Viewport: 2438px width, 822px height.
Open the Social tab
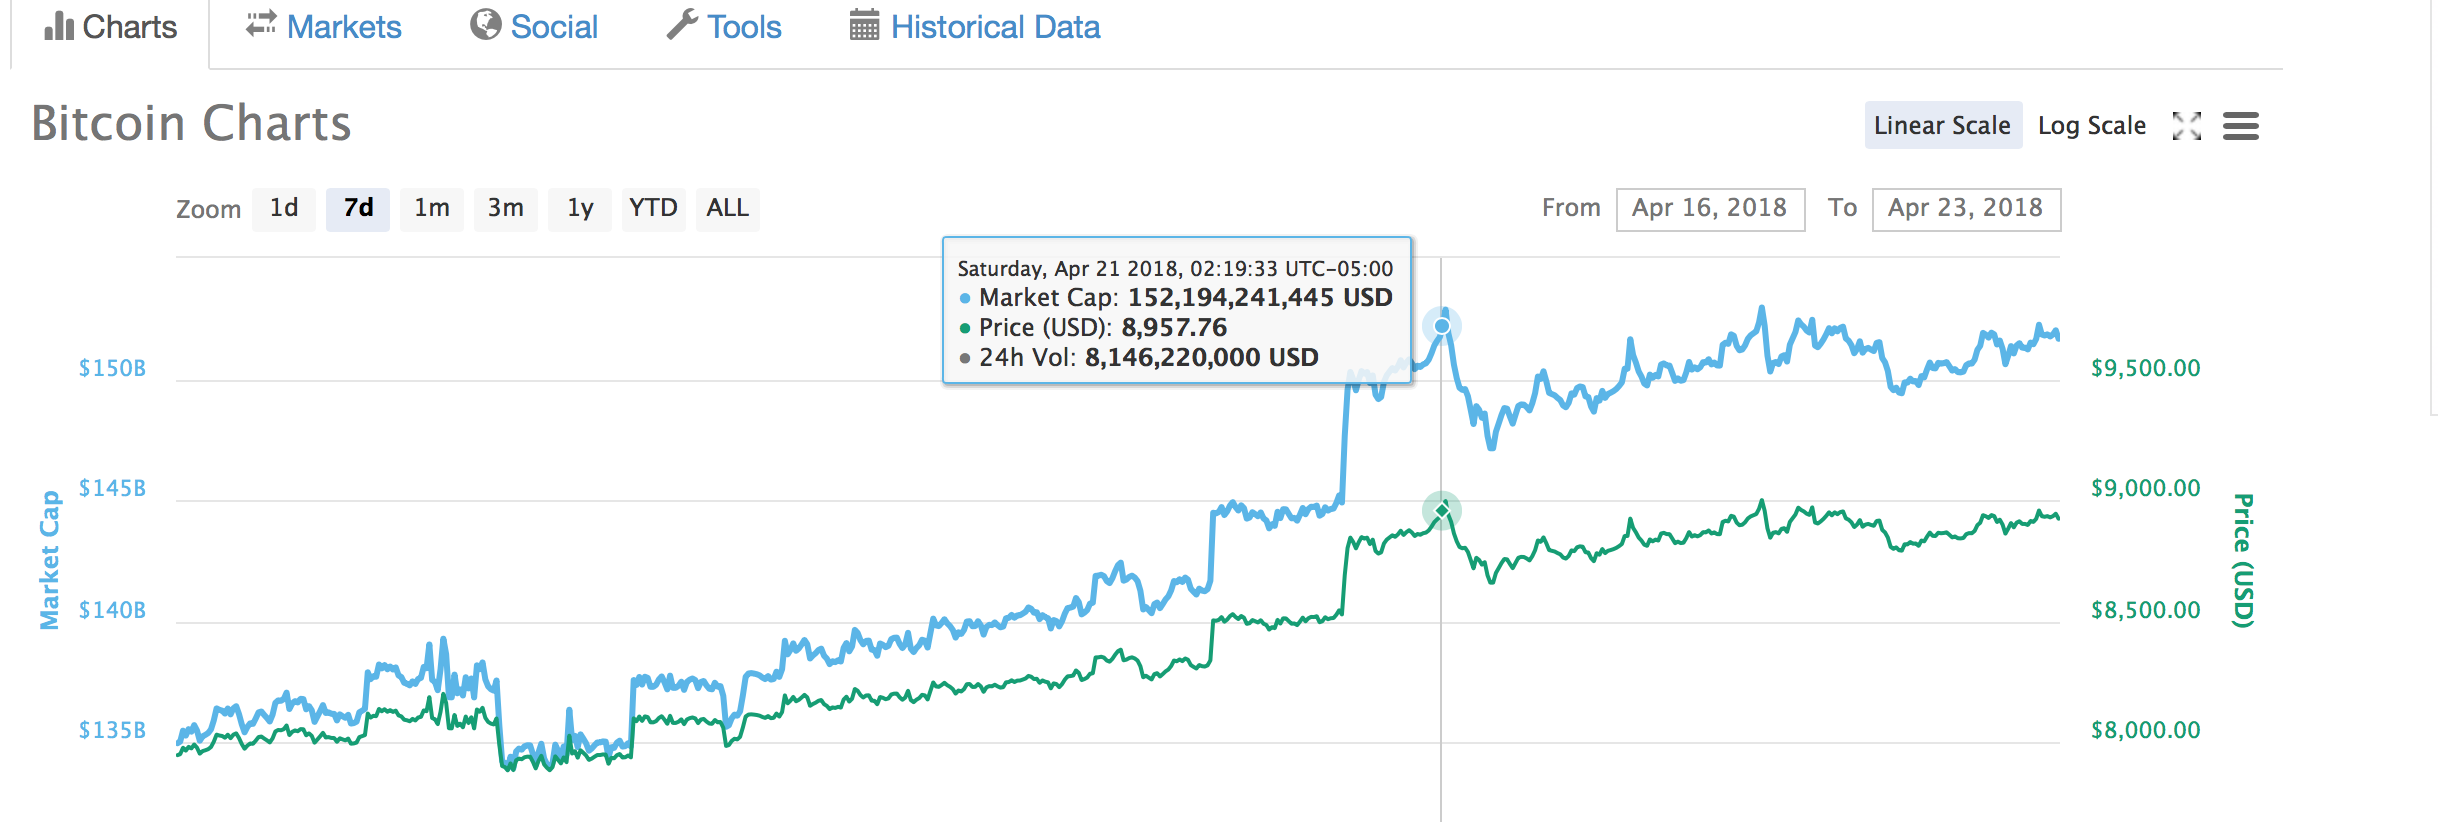coord(534,27)
